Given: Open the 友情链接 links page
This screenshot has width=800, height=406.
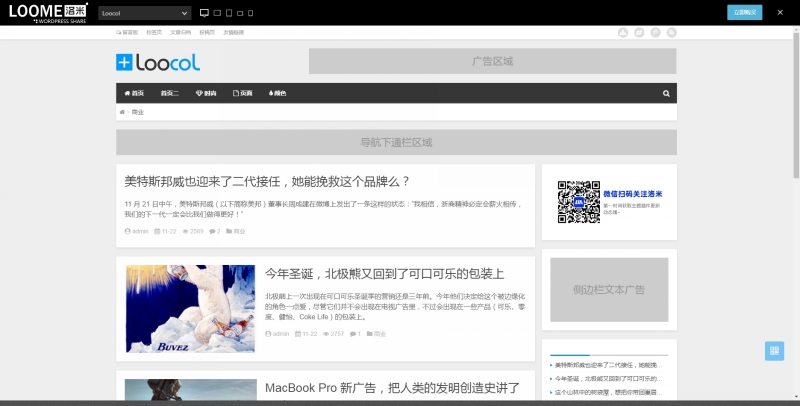Looking at the screenshot, I should point(234,32).
